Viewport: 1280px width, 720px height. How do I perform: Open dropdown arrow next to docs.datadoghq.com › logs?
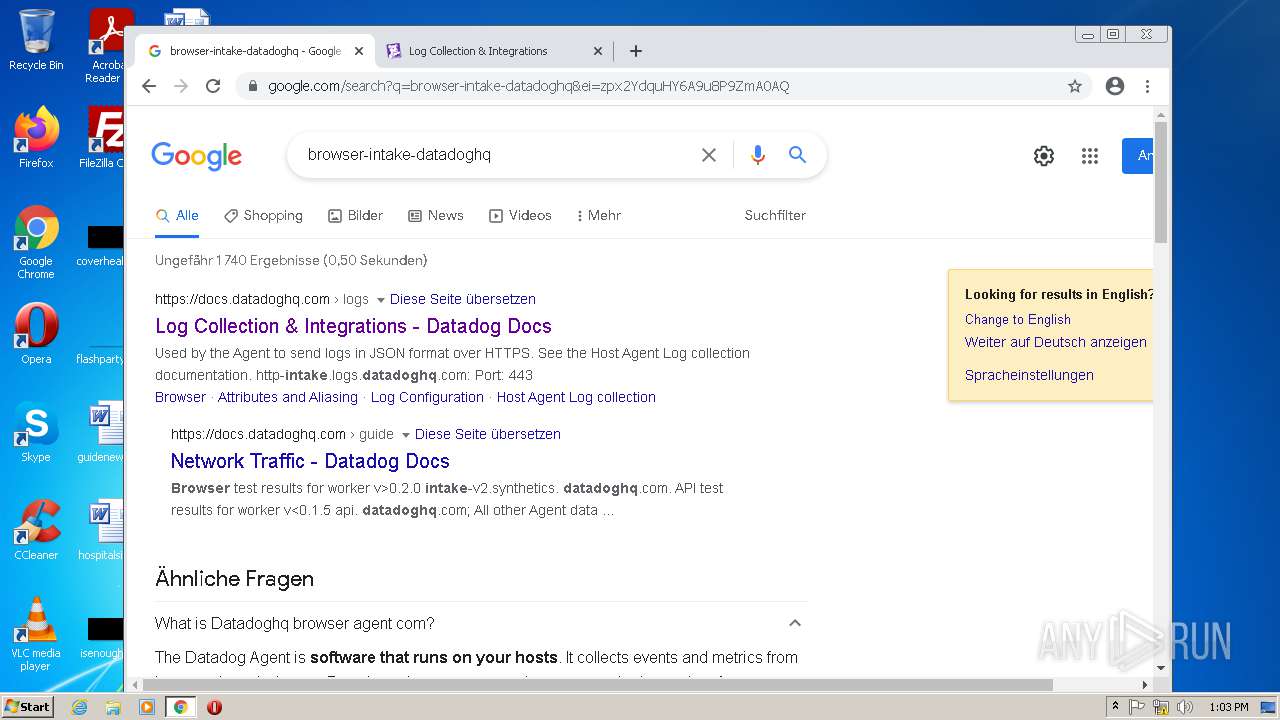click(380, 300)
